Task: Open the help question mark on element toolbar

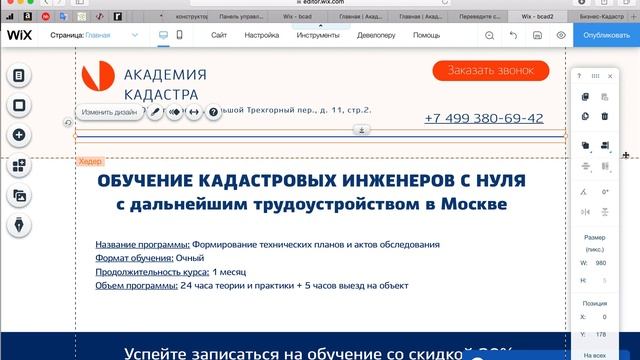Action: [213, 112]
